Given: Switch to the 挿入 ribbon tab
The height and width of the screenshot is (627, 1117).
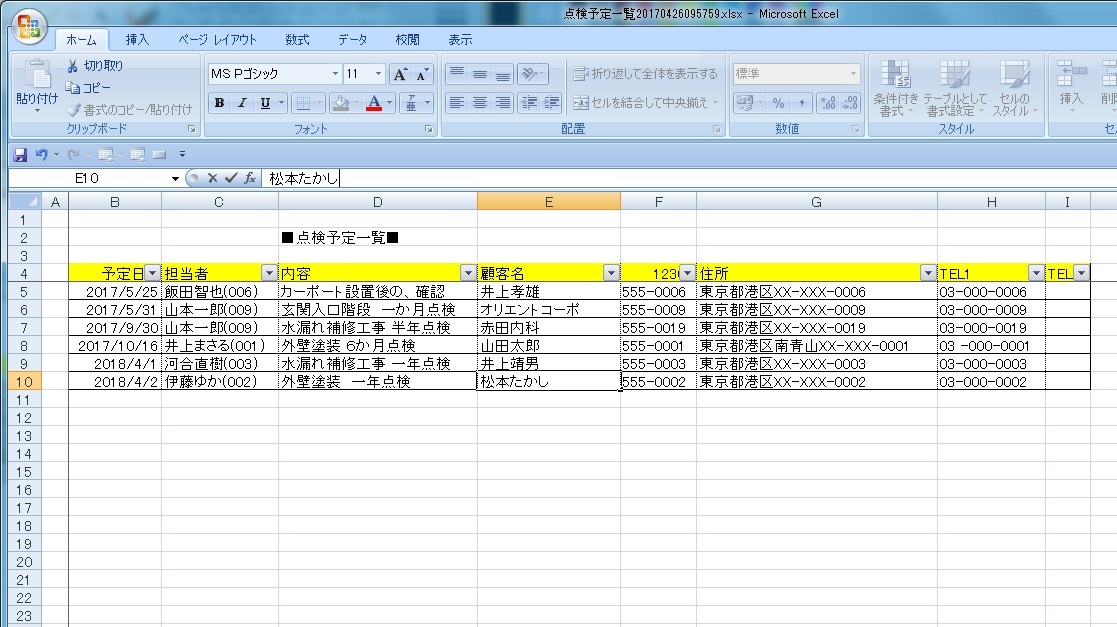Looking at the screenshot, I should click(137, 40).
